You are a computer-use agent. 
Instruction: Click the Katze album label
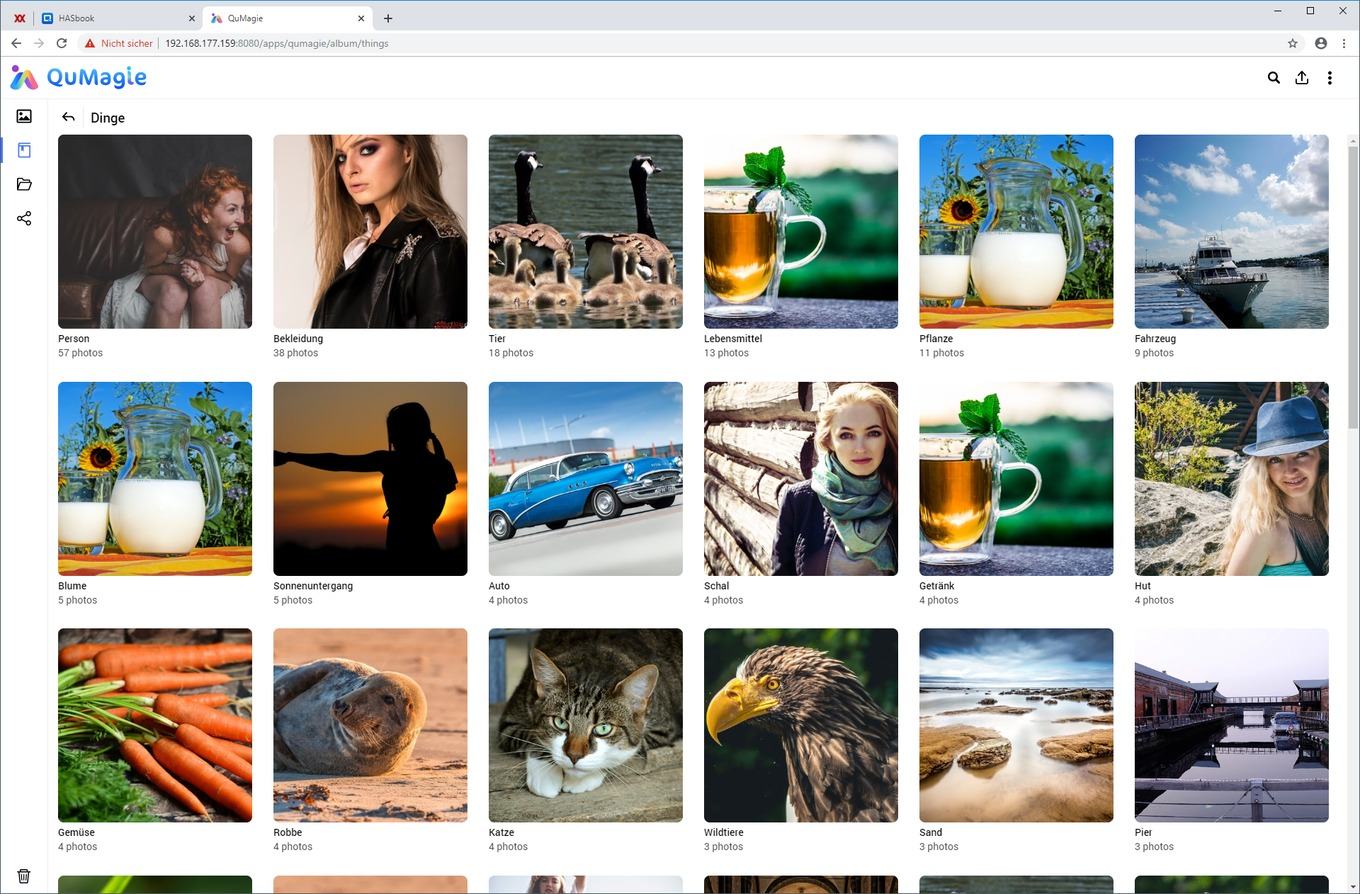click(x=502, y=832)
